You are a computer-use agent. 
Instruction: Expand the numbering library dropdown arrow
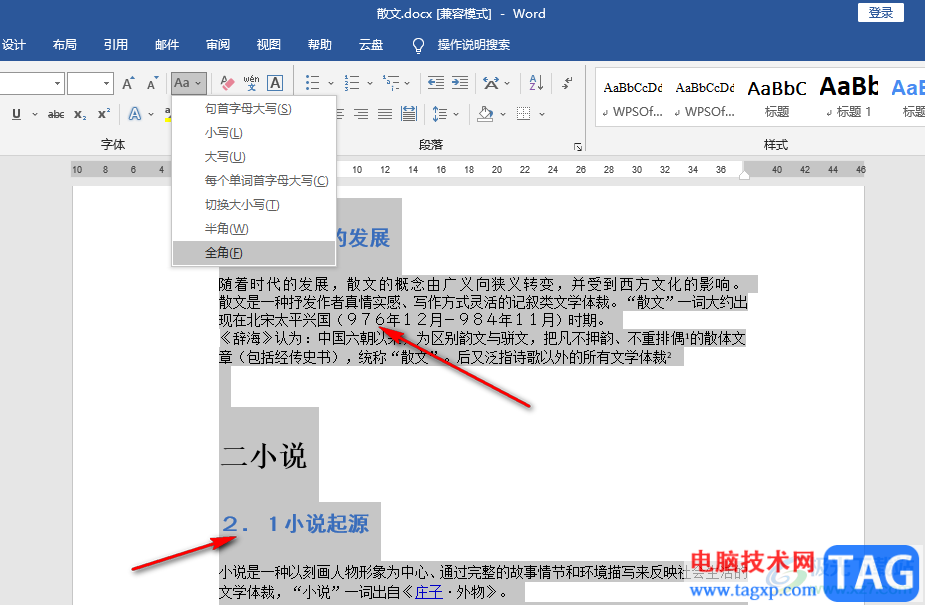pyautogui.click(x=370, y=84)
